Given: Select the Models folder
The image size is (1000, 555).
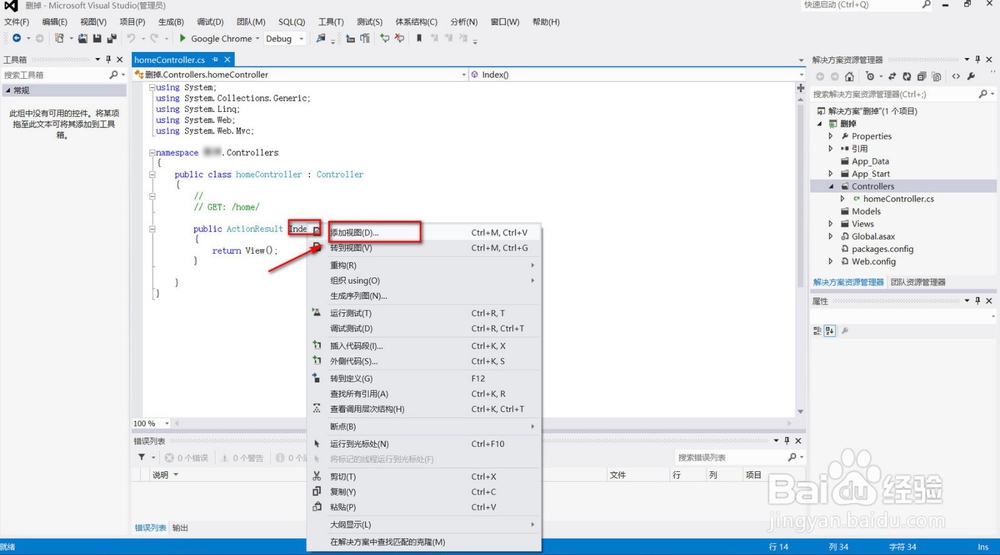Looking at the screenshot, I should (x=866, y=211).
